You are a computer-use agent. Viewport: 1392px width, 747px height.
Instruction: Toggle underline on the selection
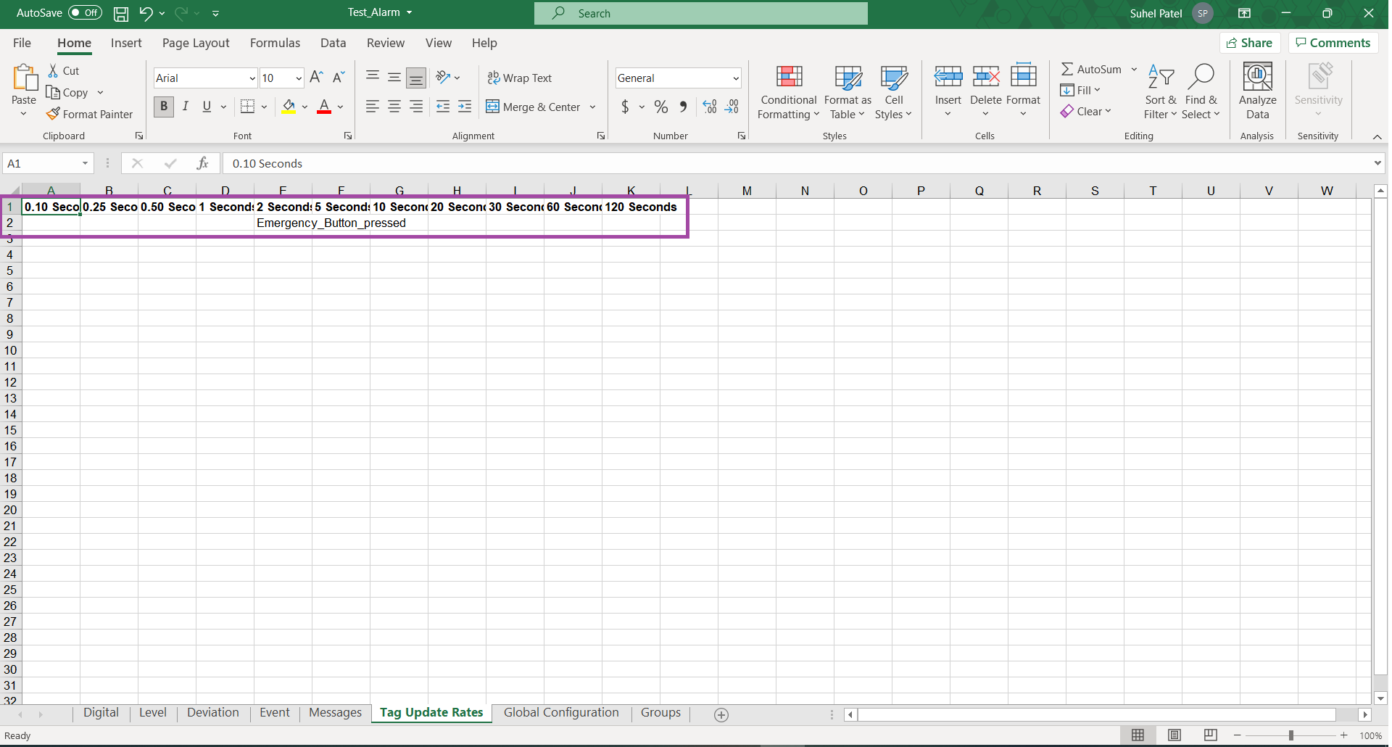pyautogui.click(x=205, y=106)
